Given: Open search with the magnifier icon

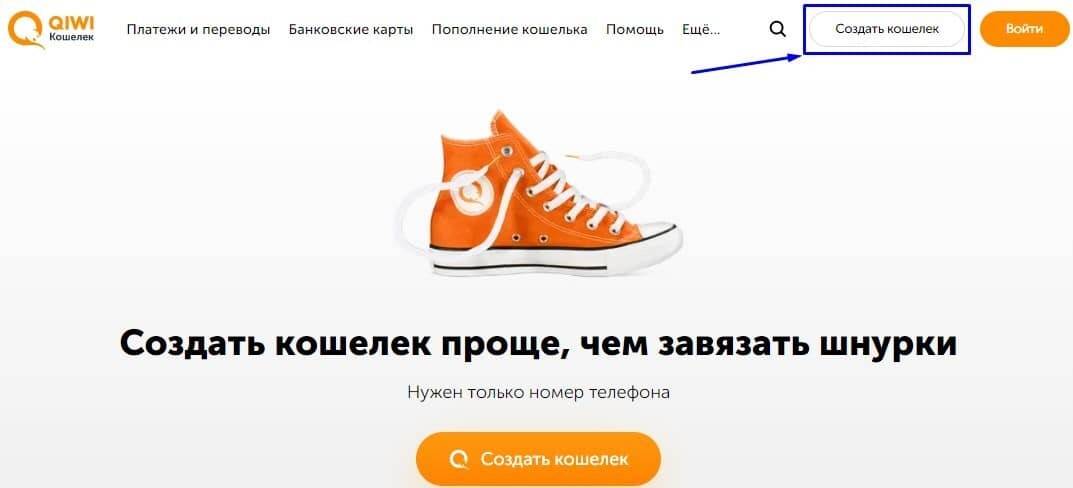Looking at the screenshot, I should coord(777,29).
